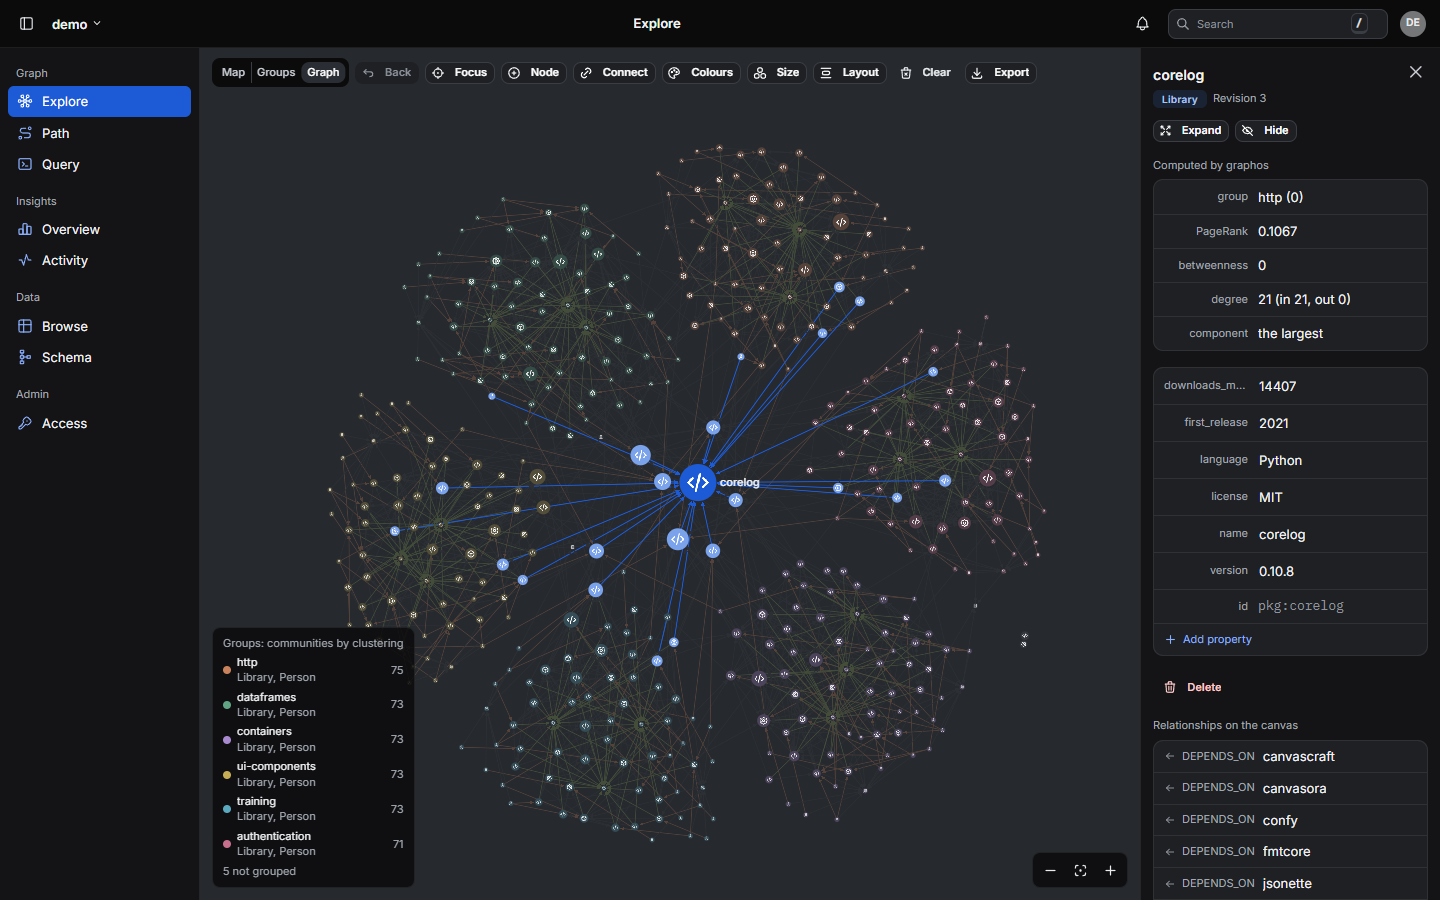Screen dimensions: 1440x900
Task: Close the corelog details panel
Action: (x=1415, y=72)
